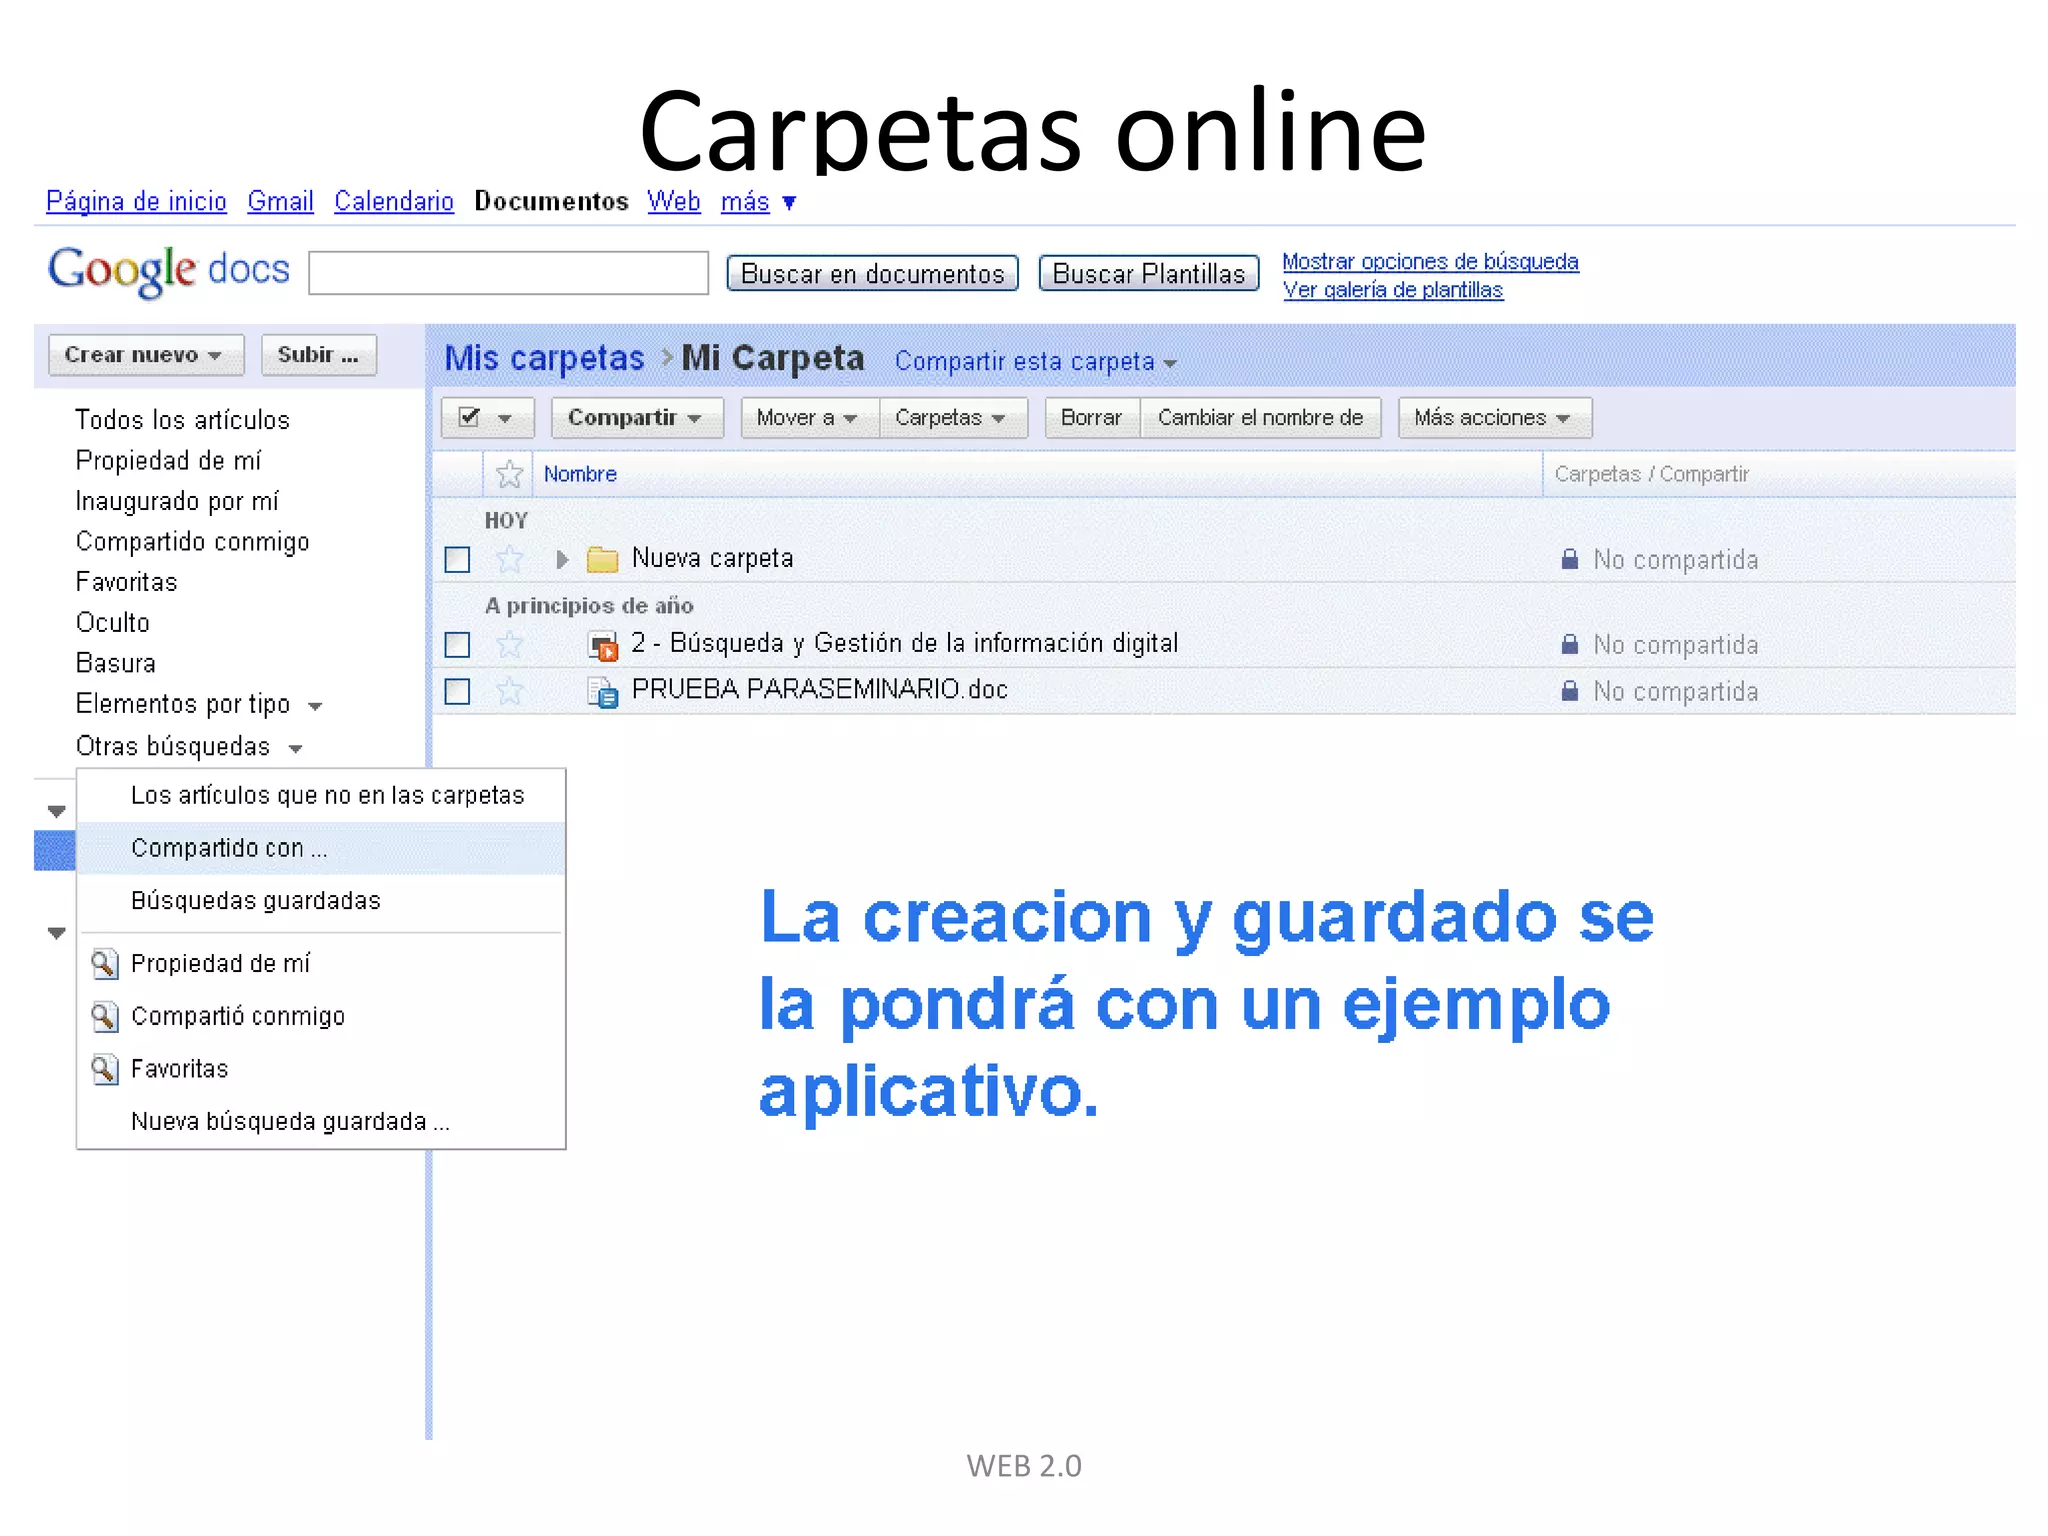The height and width of the screenshot is (1536, 2048).
Task: Choose Compartió conmigo saved search
Action: tap(322, 1017)
